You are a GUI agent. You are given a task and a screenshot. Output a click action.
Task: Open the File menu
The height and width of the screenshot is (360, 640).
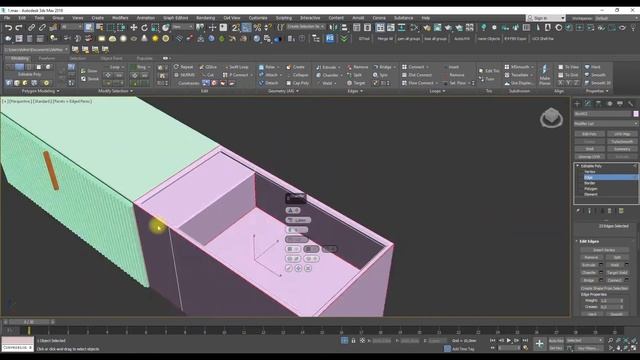pos(7,18)
